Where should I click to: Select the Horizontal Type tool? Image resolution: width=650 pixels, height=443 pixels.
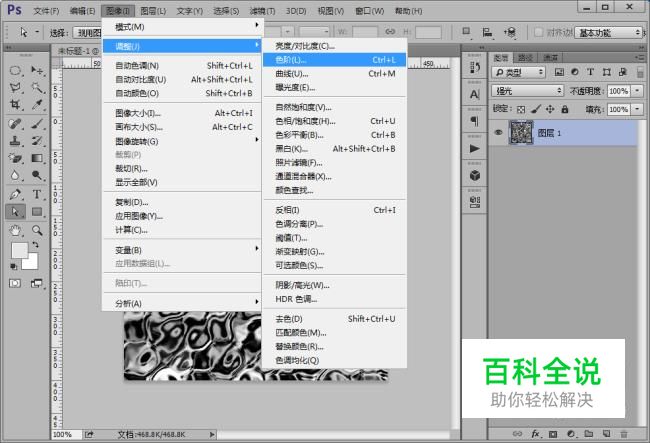pyautogui.click(x=37, y=194)
